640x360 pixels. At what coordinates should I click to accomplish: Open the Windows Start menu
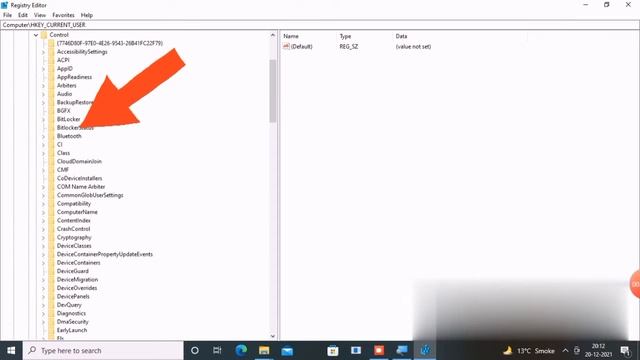pos(11,351)
